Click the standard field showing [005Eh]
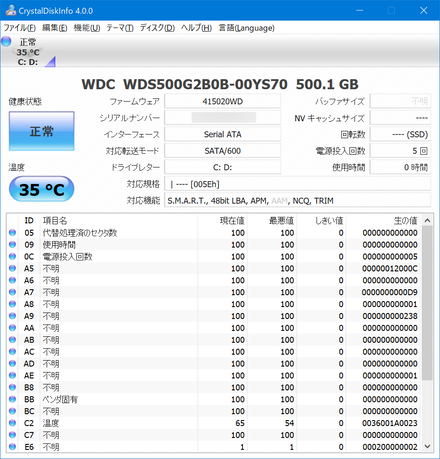The height and width of the screenshot is (459, 440). [x=298, y=184]
